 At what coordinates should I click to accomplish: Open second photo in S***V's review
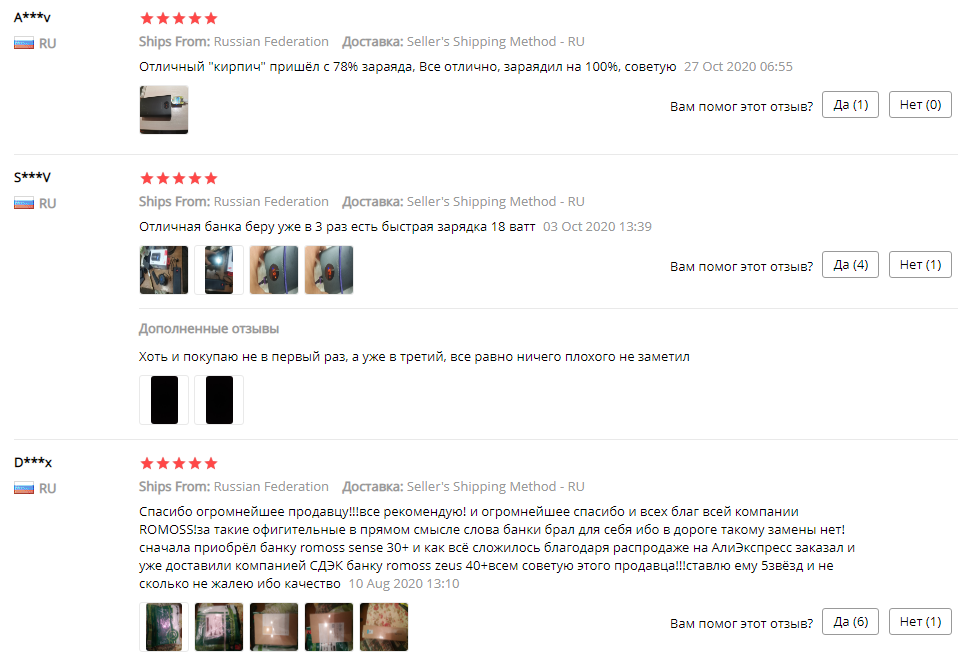(218, 270)
